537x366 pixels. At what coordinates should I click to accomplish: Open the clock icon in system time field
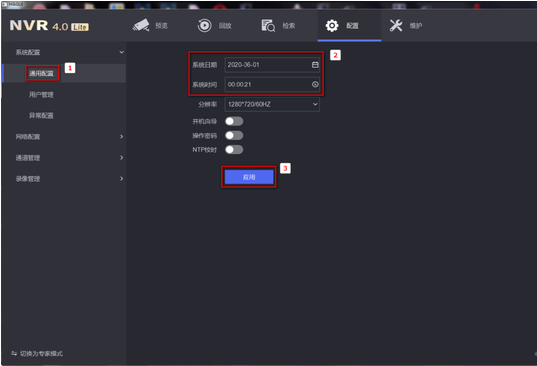pos(315,84)
